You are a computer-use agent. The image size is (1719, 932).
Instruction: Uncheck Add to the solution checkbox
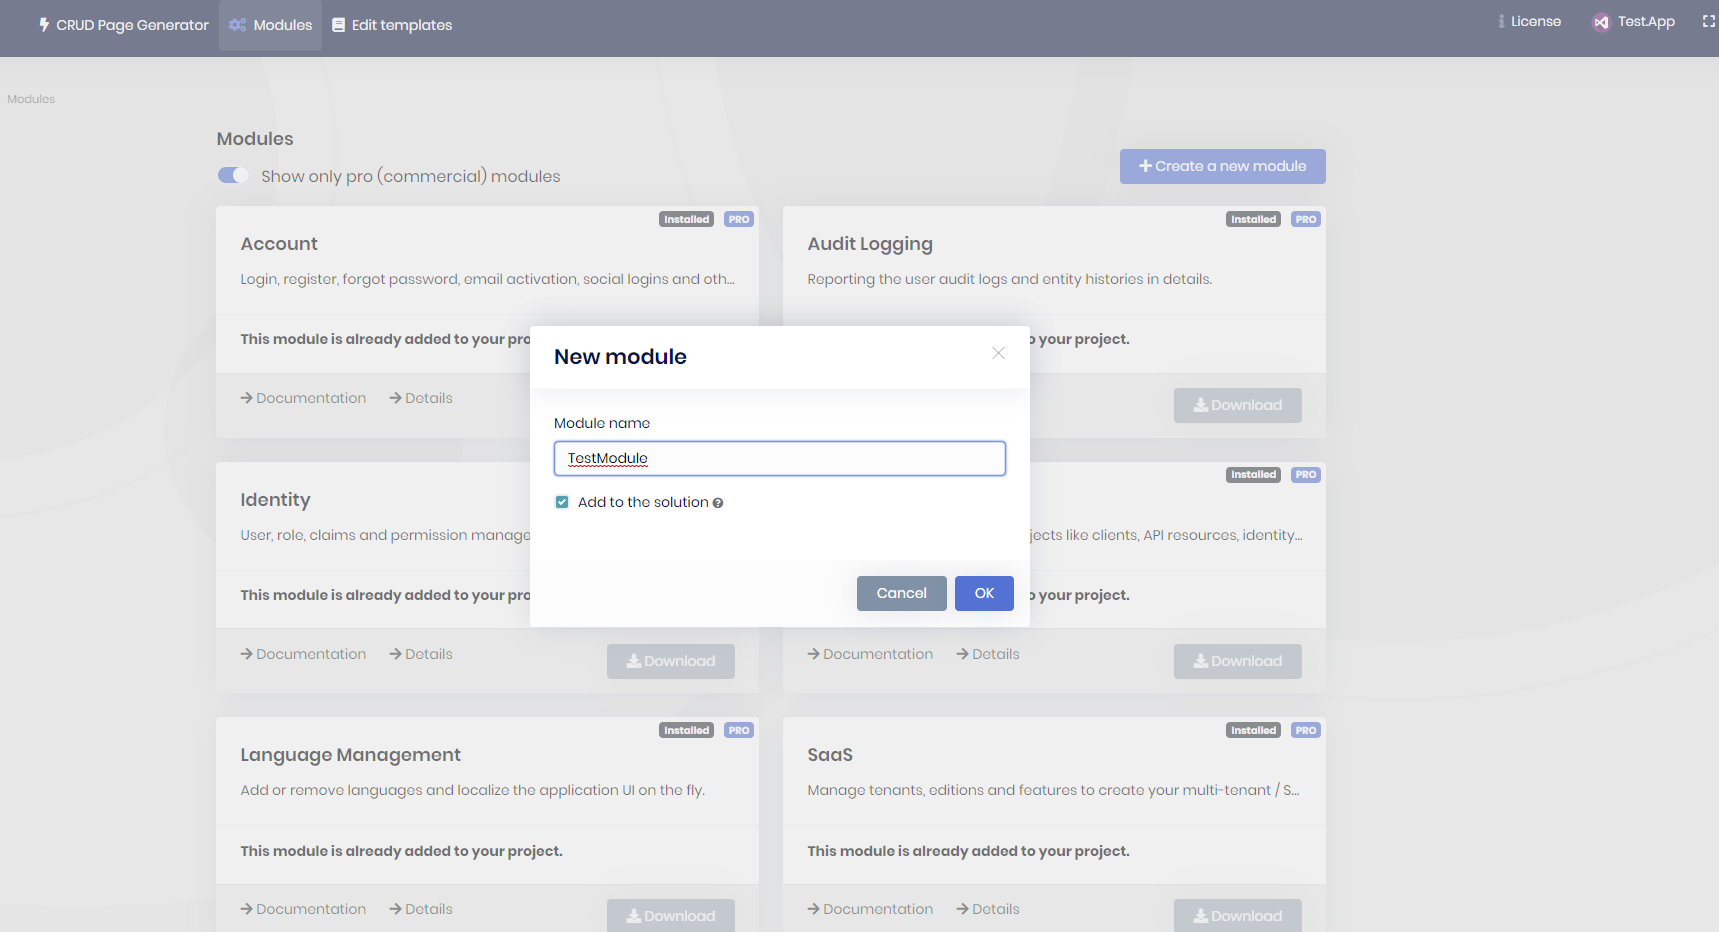click(x=562, y=502)
